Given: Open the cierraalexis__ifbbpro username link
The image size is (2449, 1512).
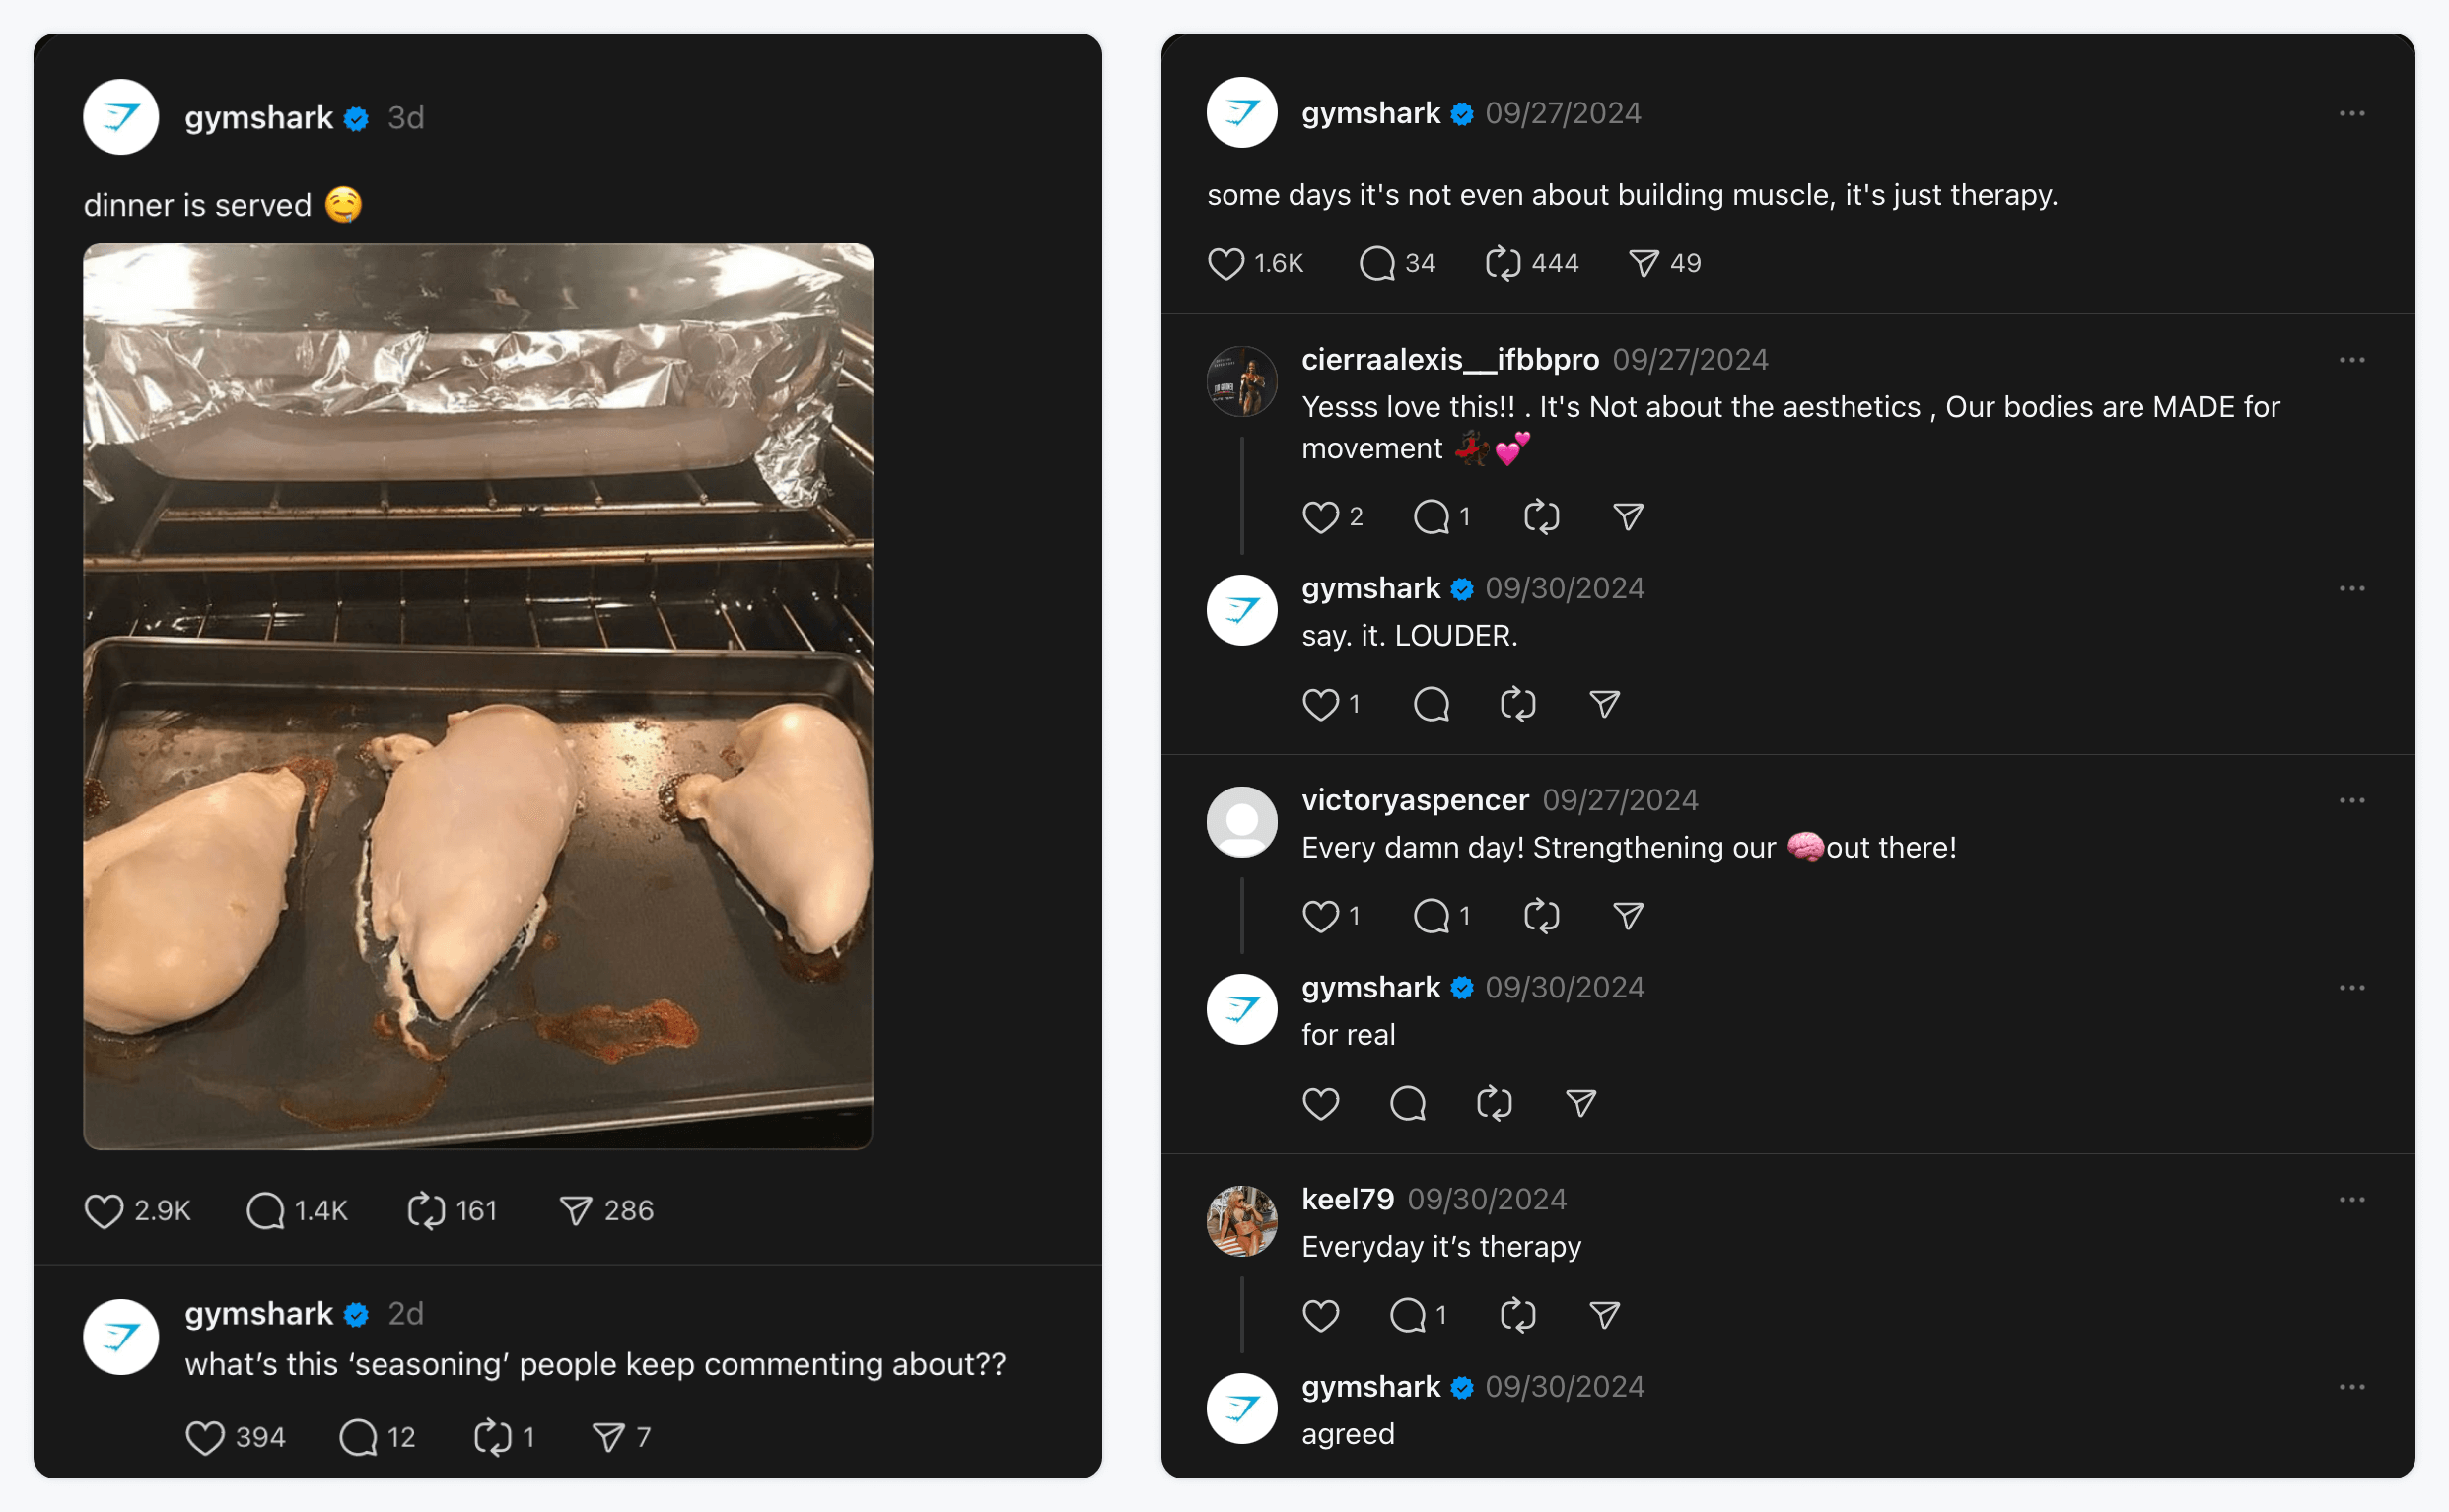Looking at the screenshot, I should click(x=1450, y=360).
